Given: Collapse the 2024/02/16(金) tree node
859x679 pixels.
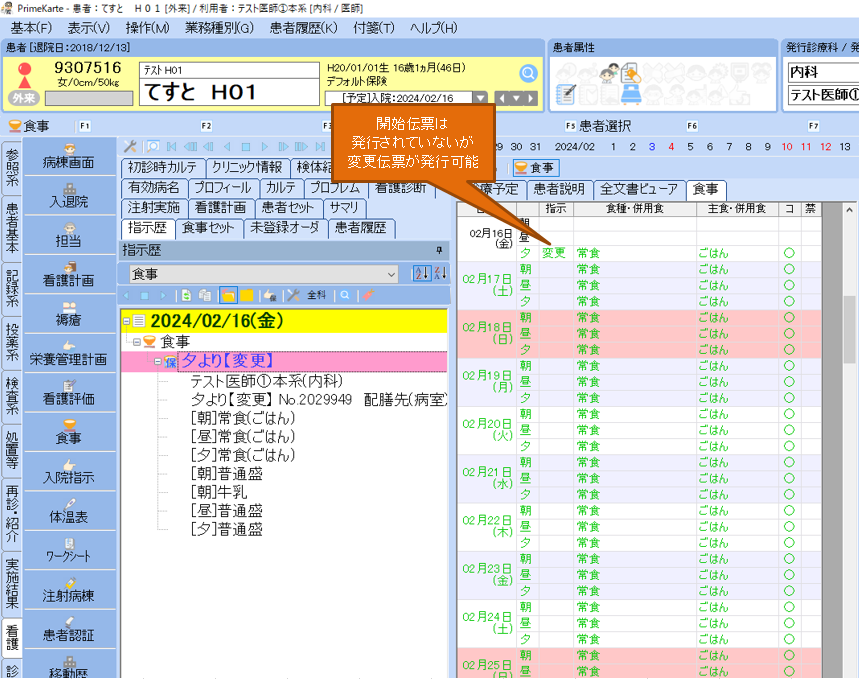Looking at the screenshot, I should click(x=127, y=321).
